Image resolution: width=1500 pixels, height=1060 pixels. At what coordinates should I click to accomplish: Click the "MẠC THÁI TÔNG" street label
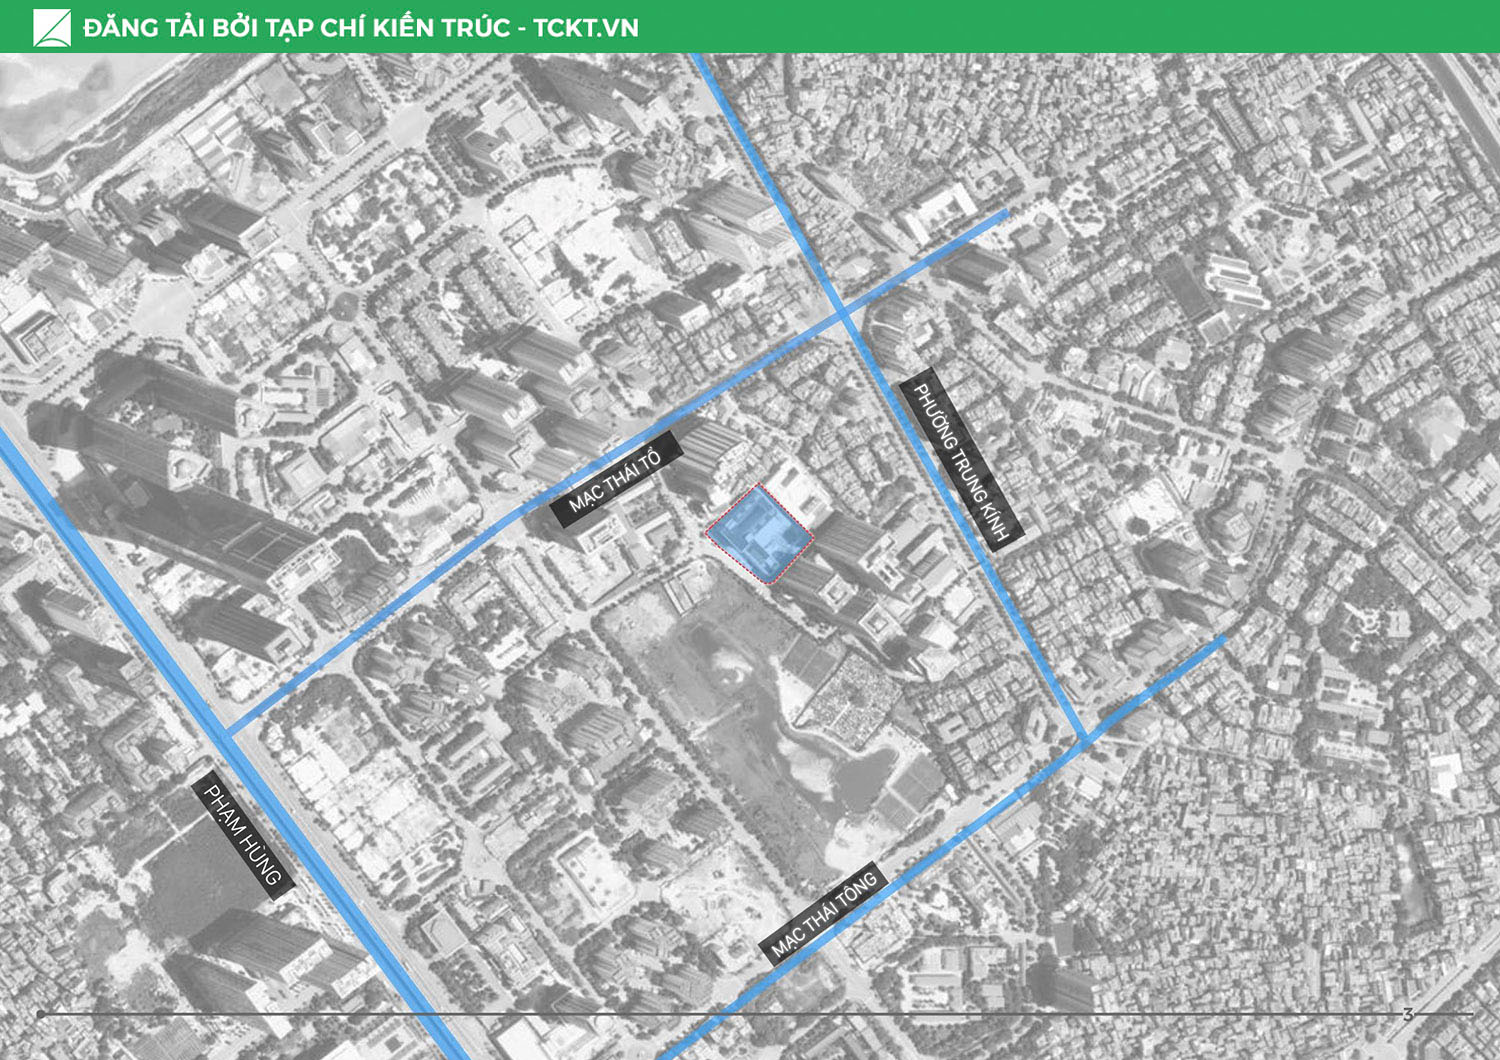point(824,914)
